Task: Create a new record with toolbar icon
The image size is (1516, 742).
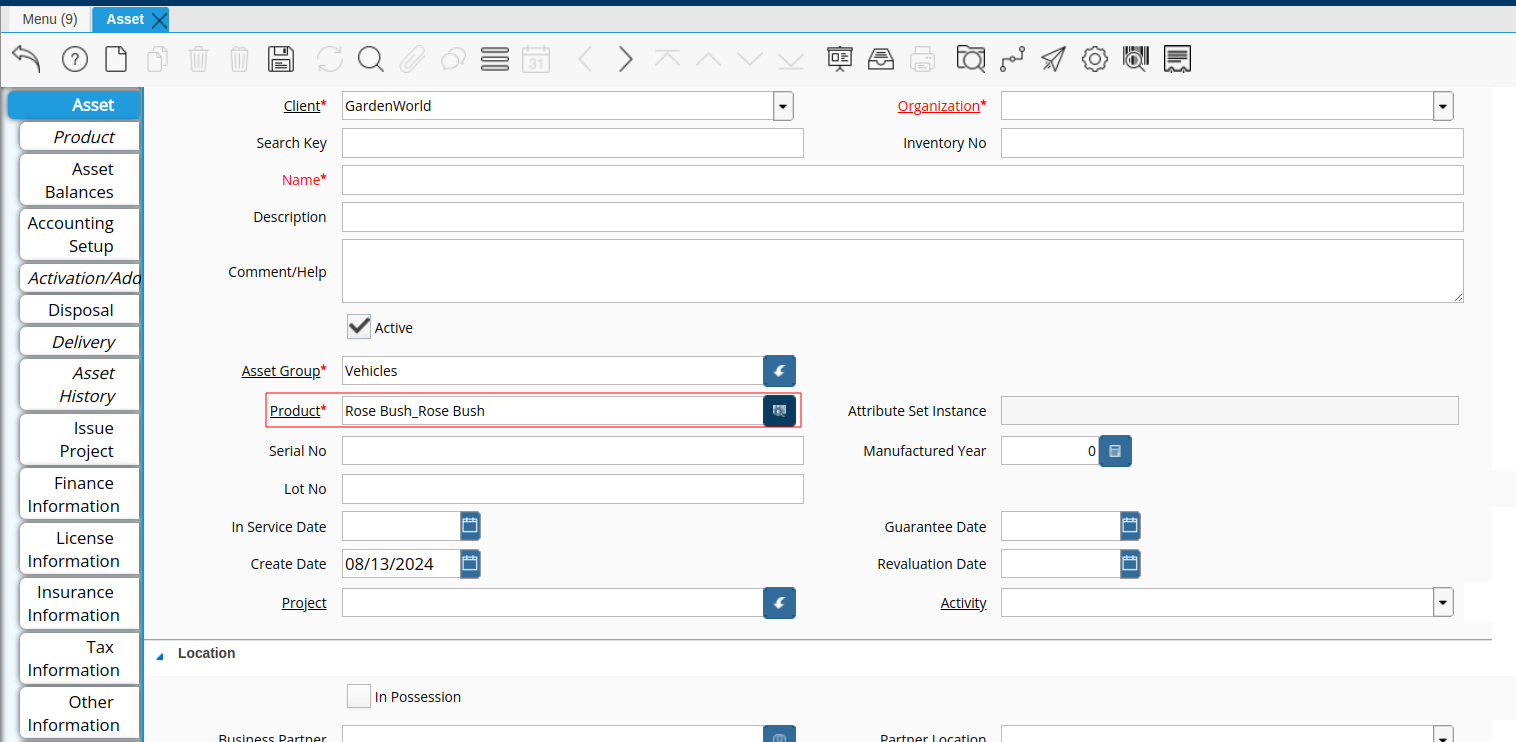Action: tap(116, 59)
